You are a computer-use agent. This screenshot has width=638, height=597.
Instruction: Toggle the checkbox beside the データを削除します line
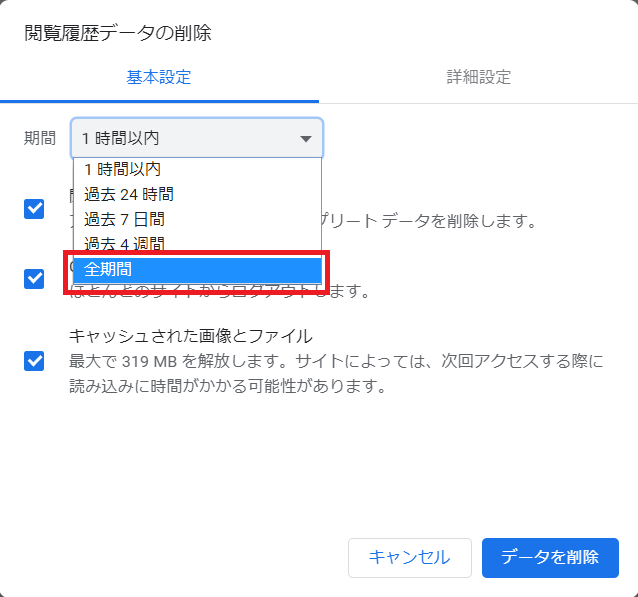pyautogui.click(x=35, y=209)
